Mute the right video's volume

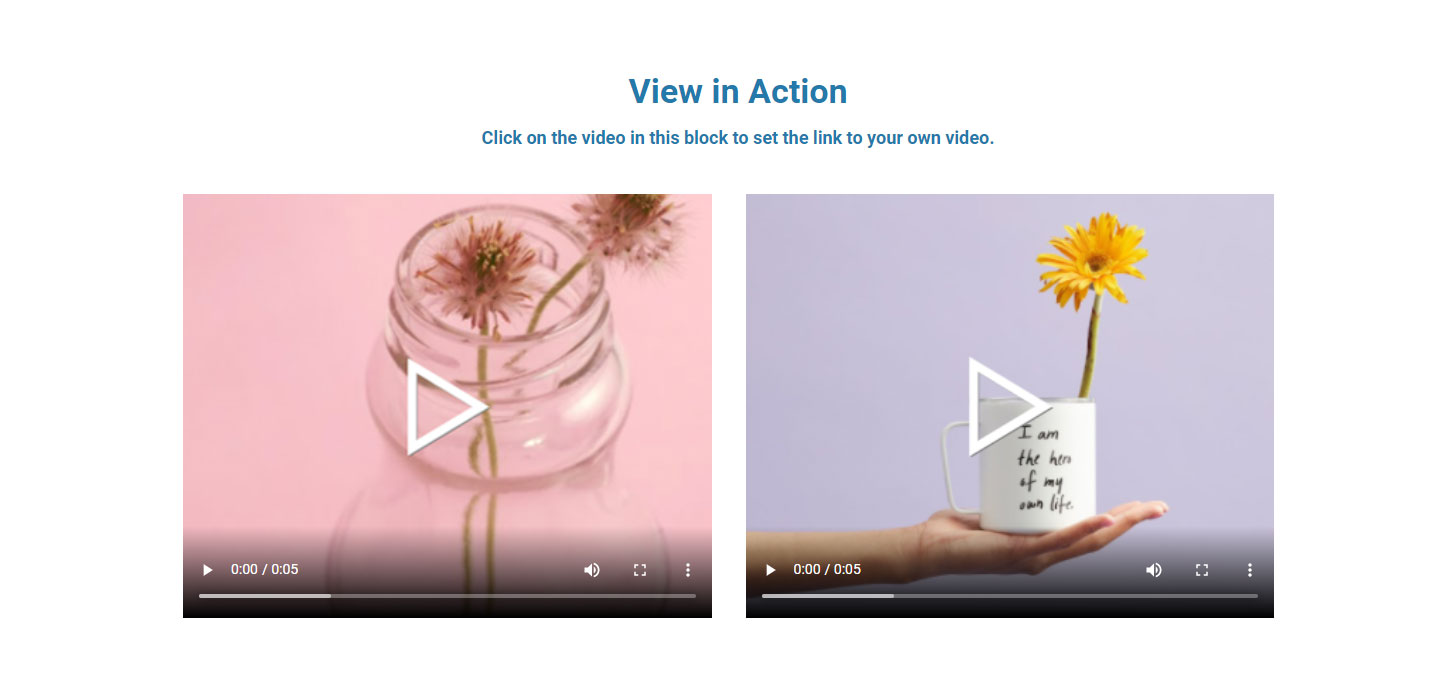click(1154, 570)
